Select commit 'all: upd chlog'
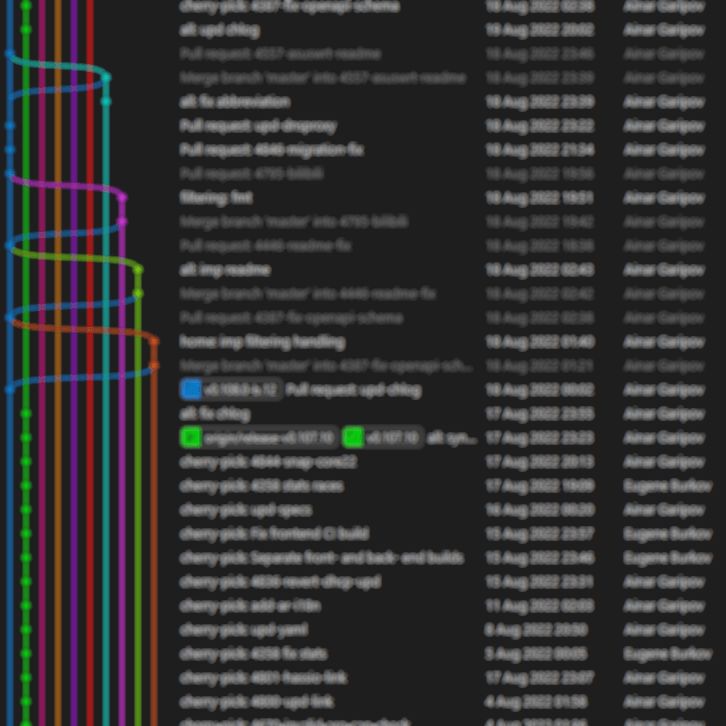 [220, 31]
